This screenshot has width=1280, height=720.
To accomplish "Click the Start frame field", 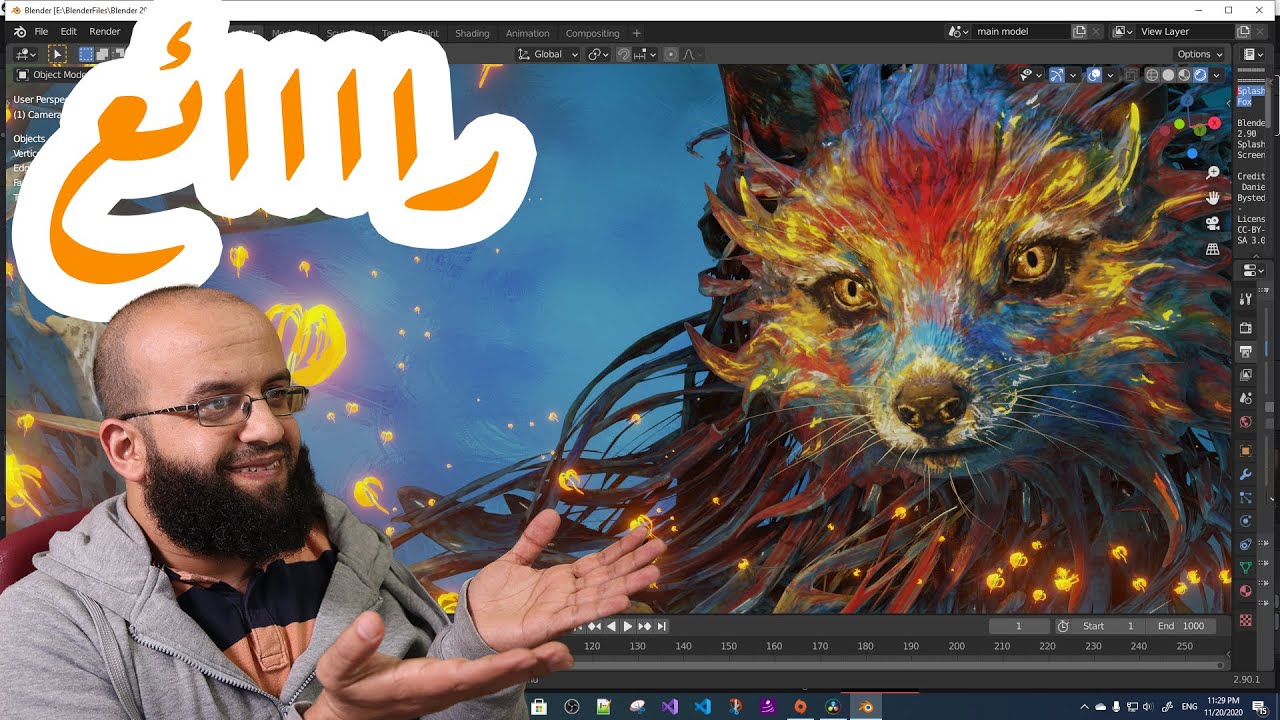I will (1109, 626).
